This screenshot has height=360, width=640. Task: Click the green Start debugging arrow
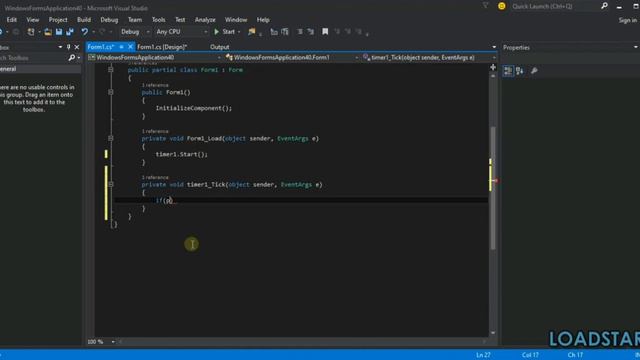click(x=217, y=32)
